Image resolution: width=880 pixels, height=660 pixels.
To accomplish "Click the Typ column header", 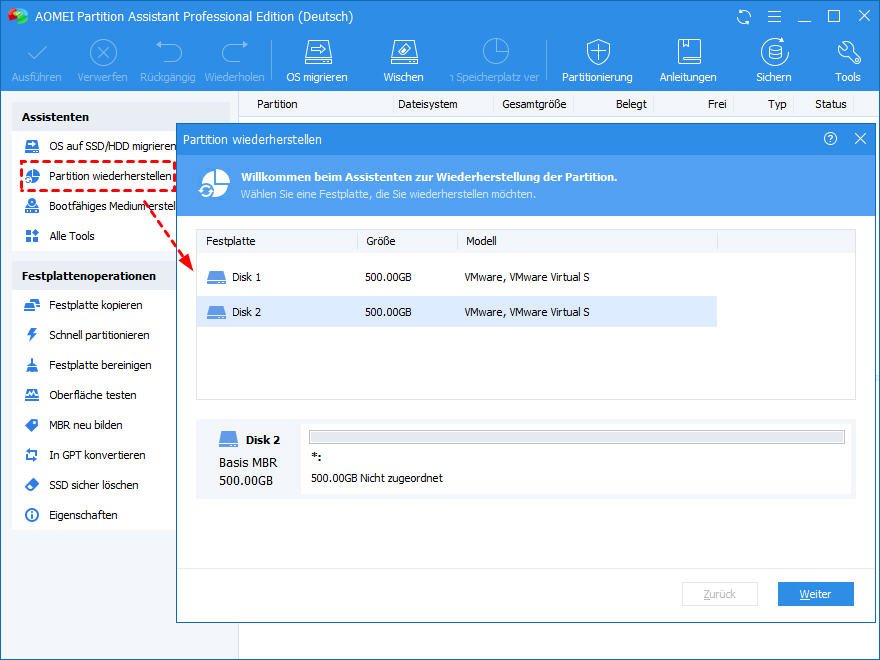I will [x=777, y=104].
